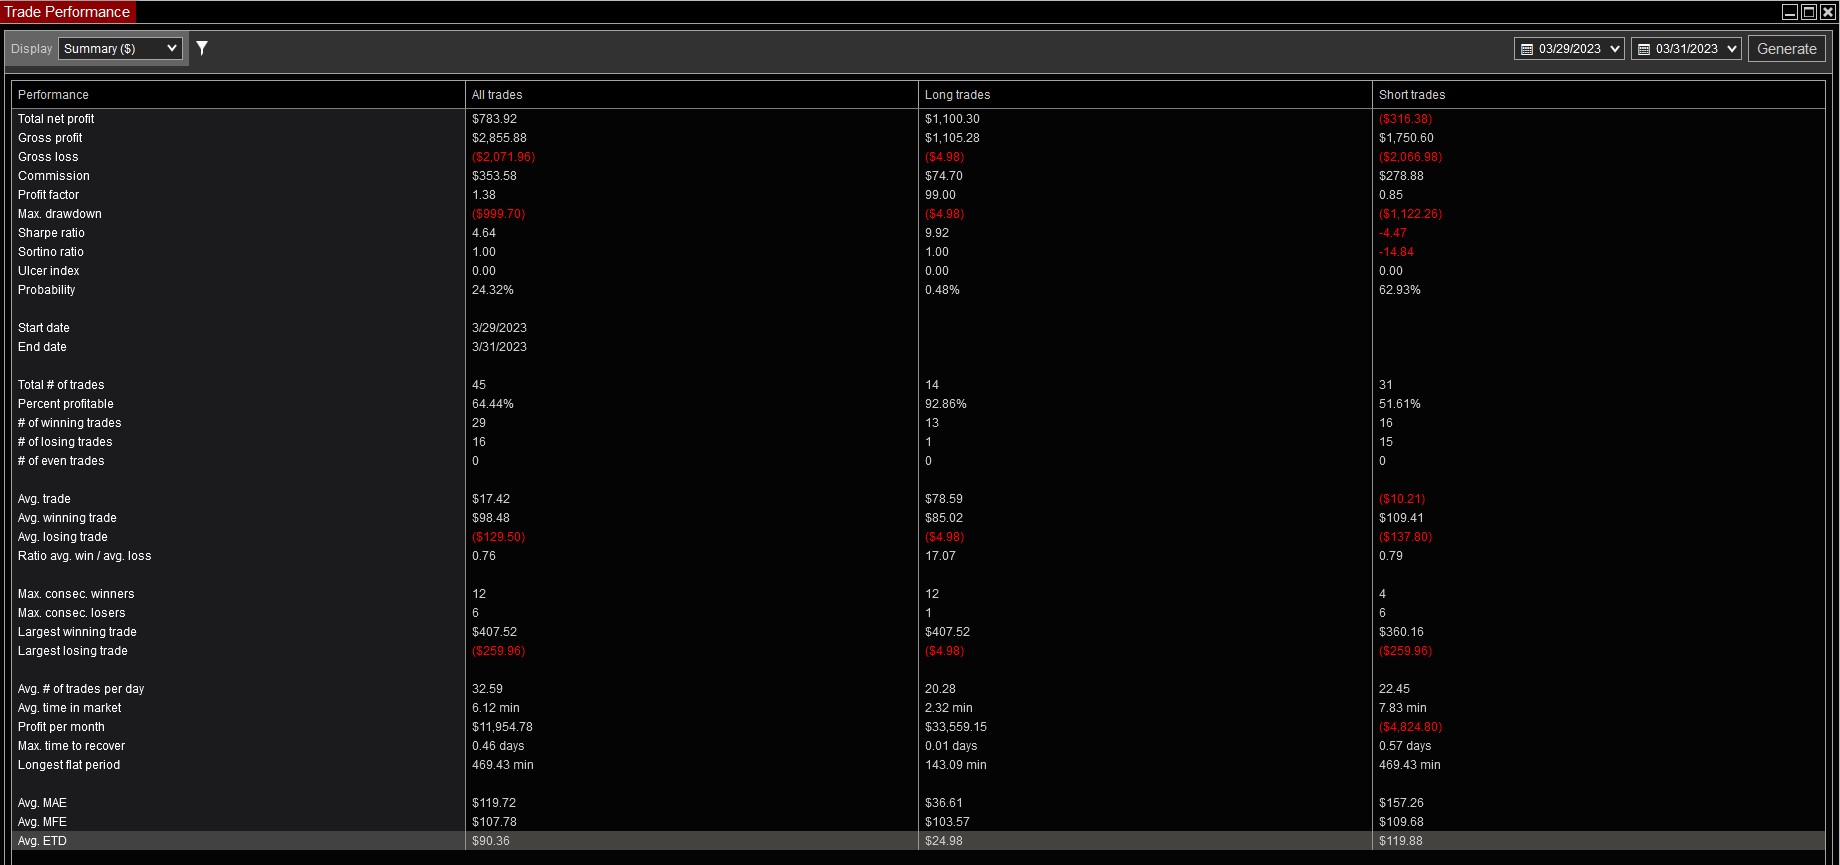Select the Commission row label

[x=54, y=176]
